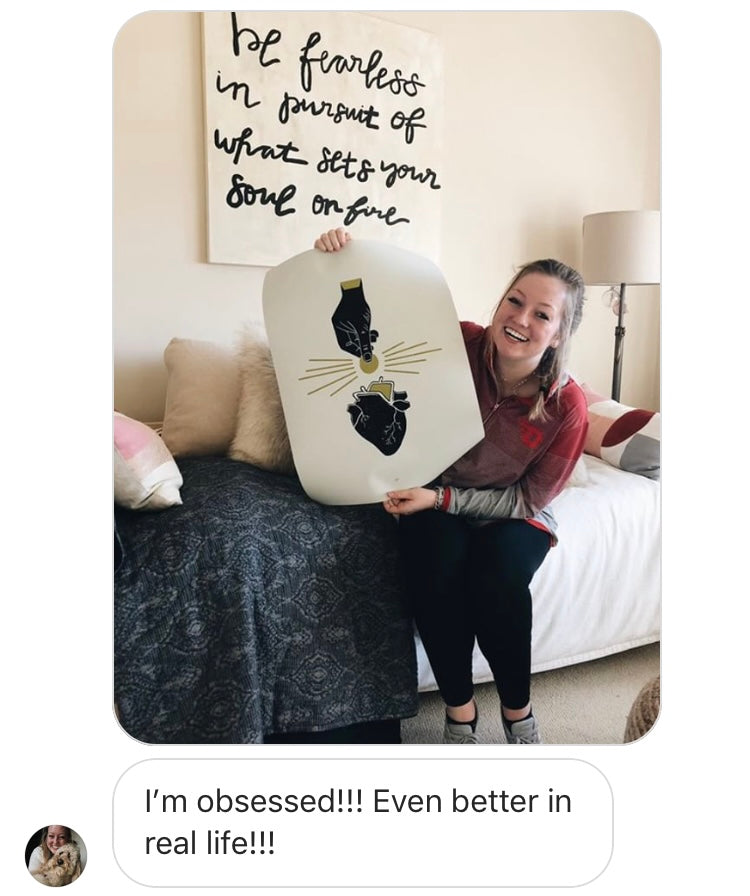This screenshot has width=750, height=896.
Task: Select the floor lamp shade
Action: [621, 247]
